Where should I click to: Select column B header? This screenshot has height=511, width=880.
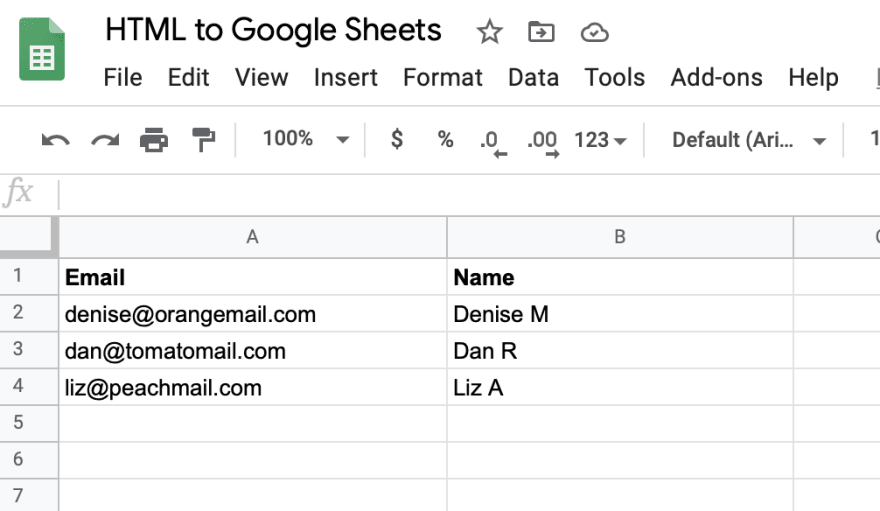[620, 237]
